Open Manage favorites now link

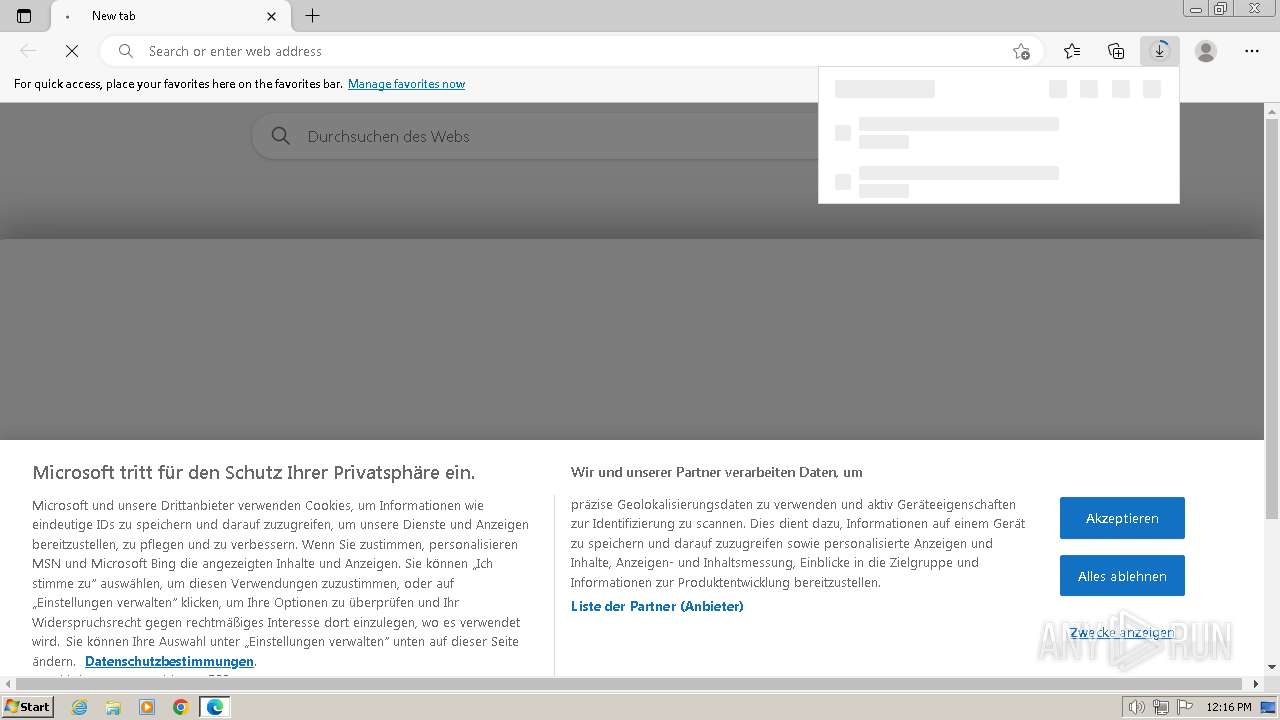point(406,84)
